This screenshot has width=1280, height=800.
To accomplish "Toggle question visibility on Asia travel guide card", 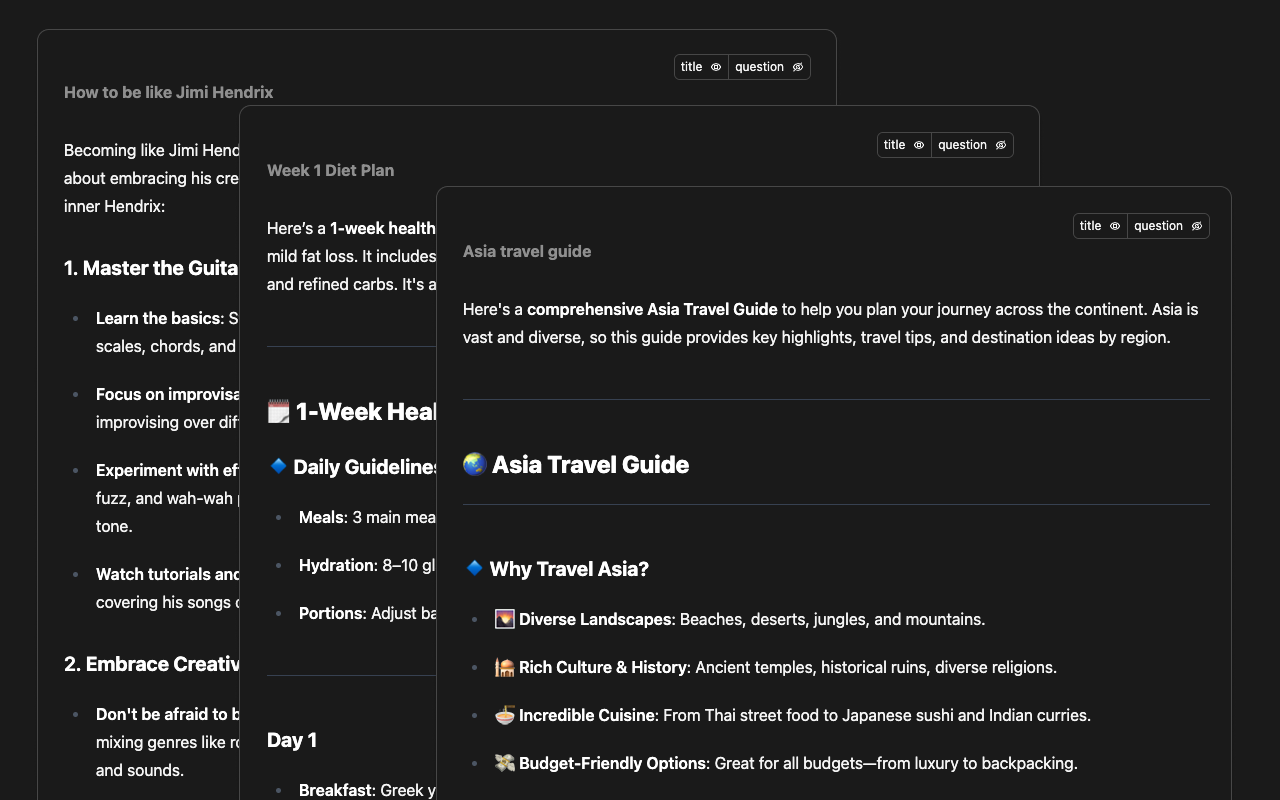I will [1168, 226].
